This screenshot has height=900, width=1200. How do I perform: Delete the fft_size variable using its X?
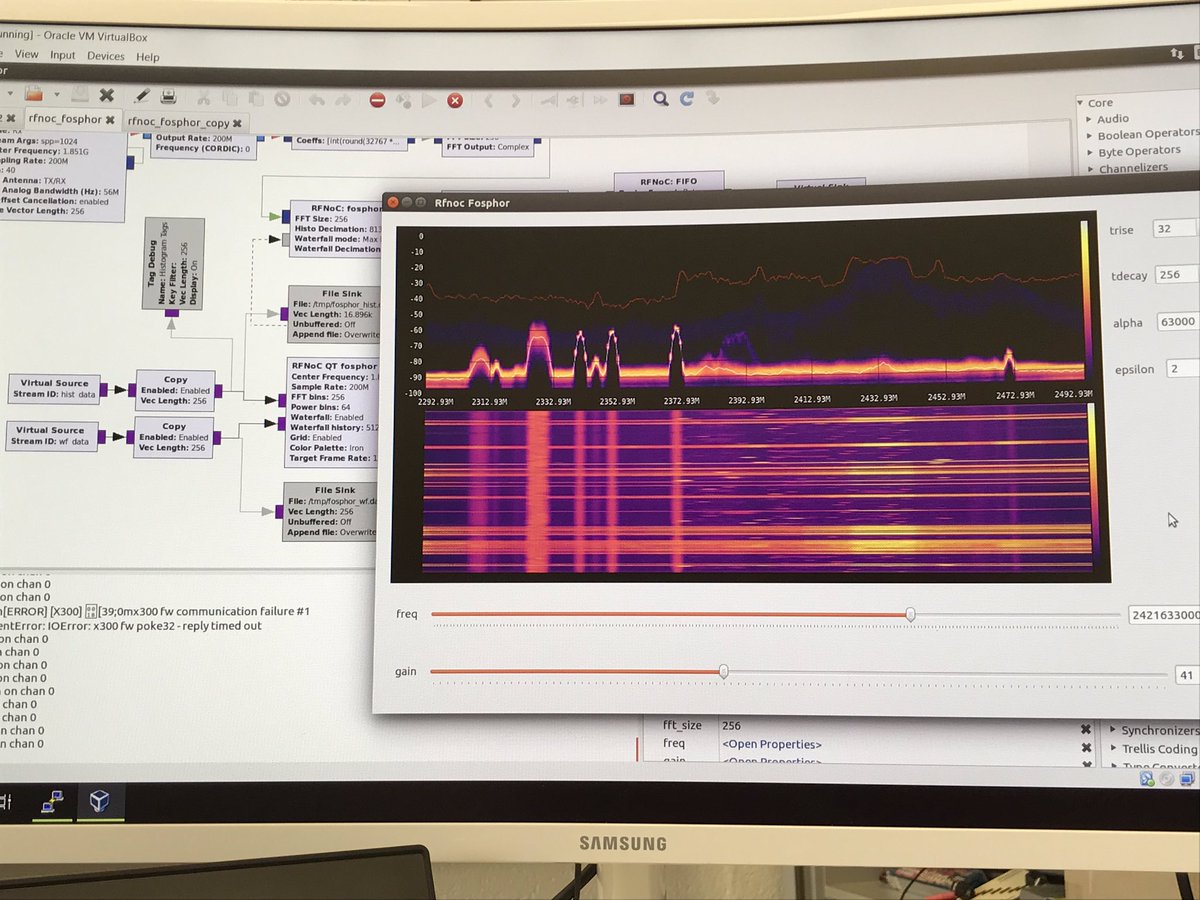pos(1086,729)
